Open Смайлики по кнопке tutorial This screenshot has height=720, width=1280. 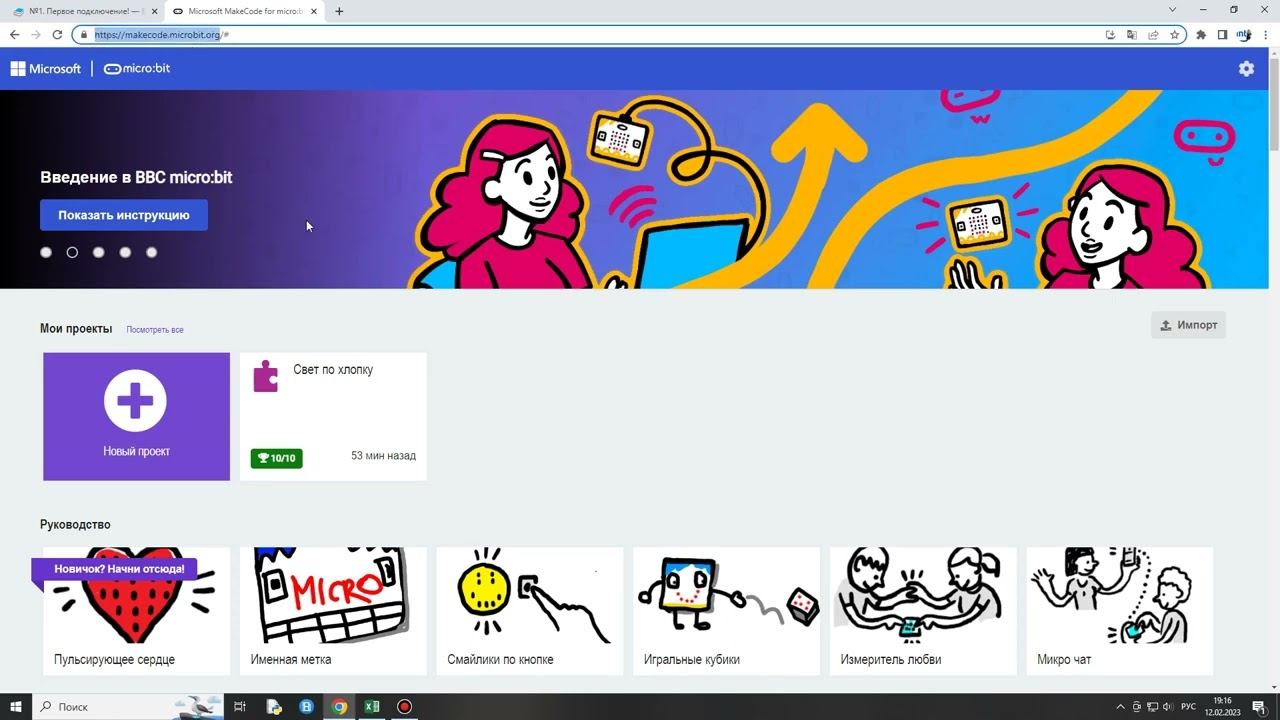coord(530,611)
